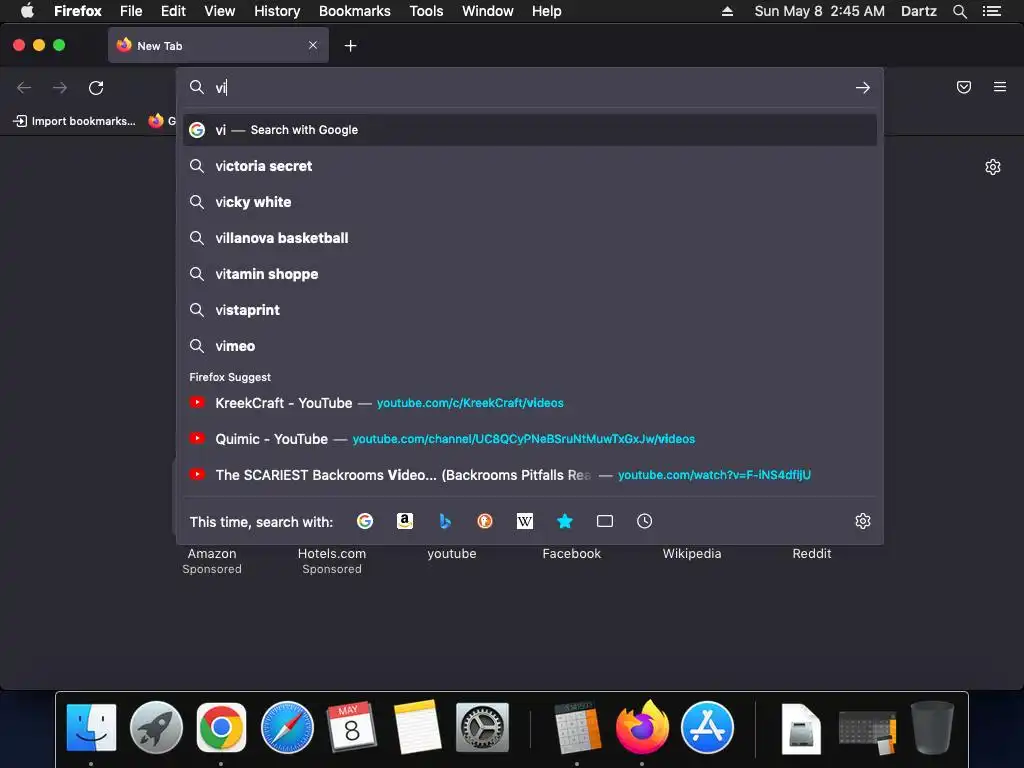This screenshot has height=768, width=1024.
Task: Search with DuckDuckGo one-off icon
Action: 485,521
